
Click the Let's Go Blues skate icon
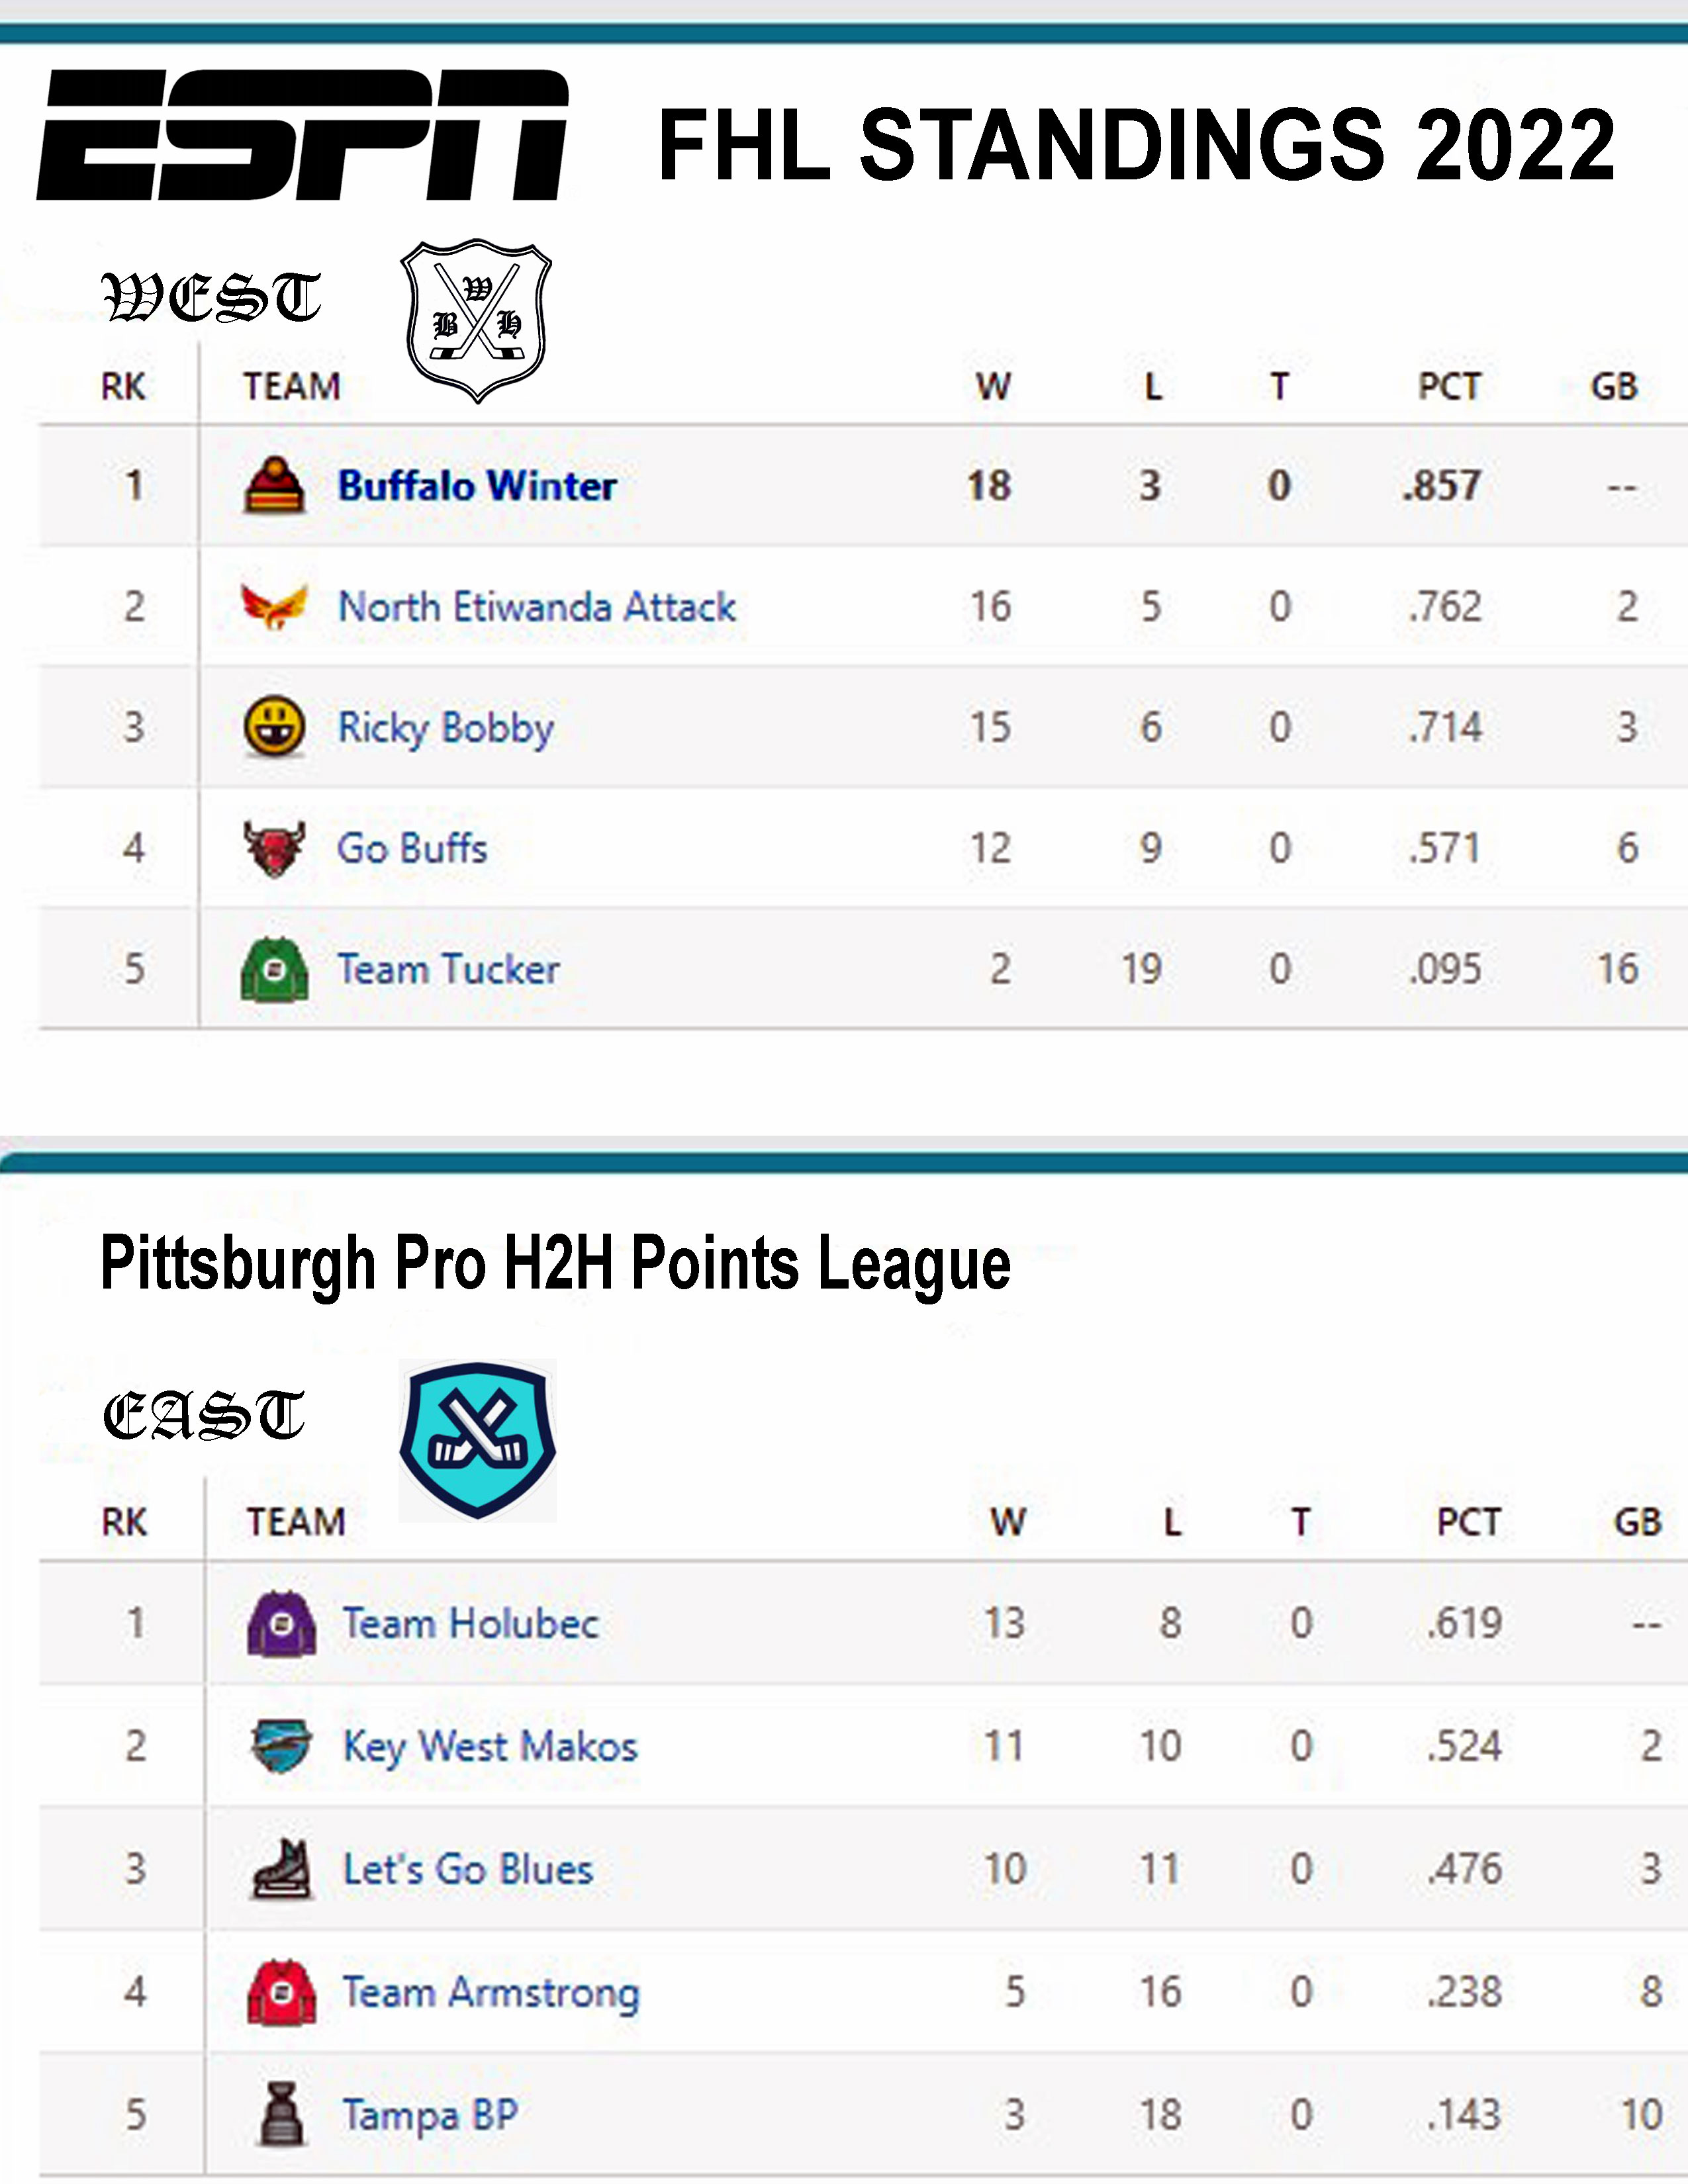coord(282,1869)
